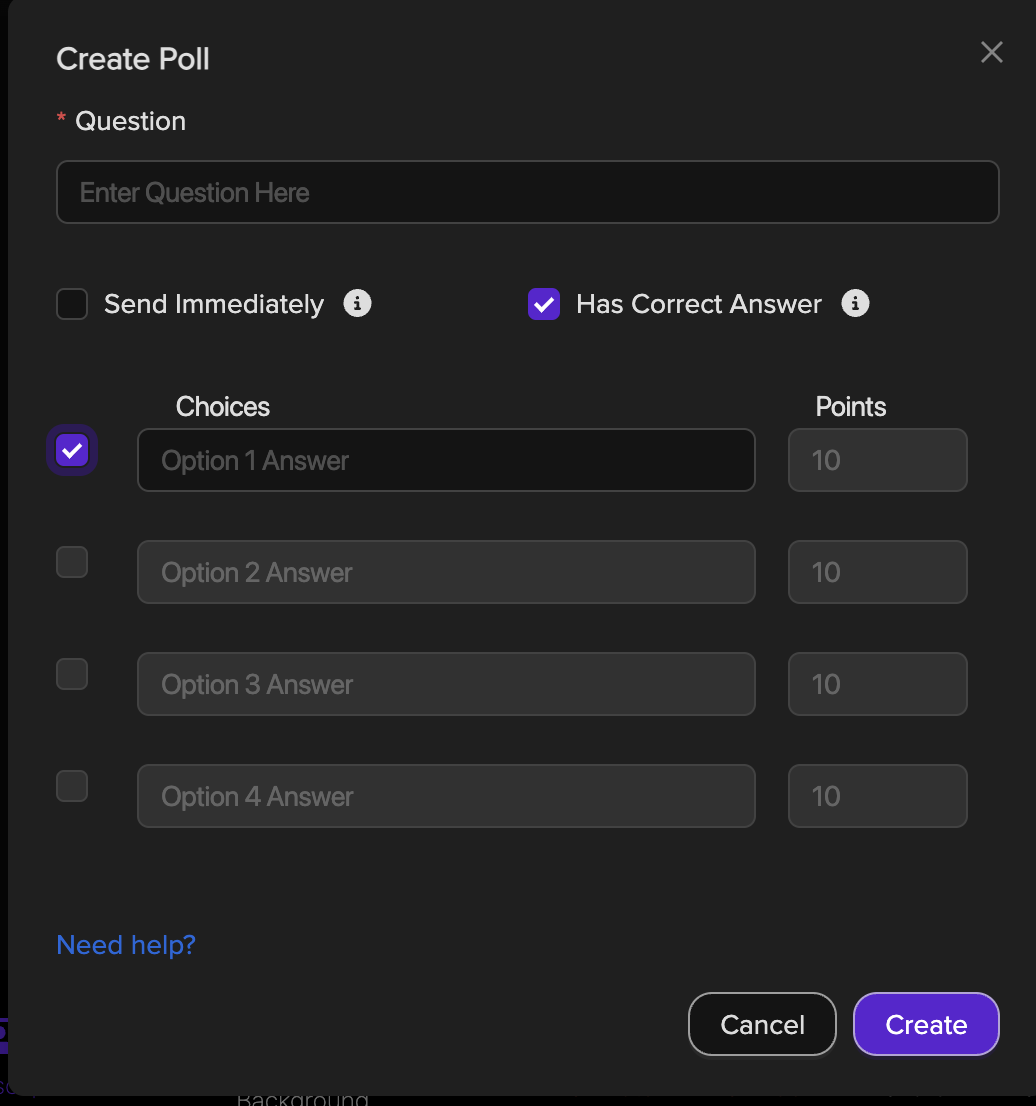Click the question entry field
Image resolution: width=1036 pixels, height=1106 pixels.
pyautogui.click(x=527, y=191)
